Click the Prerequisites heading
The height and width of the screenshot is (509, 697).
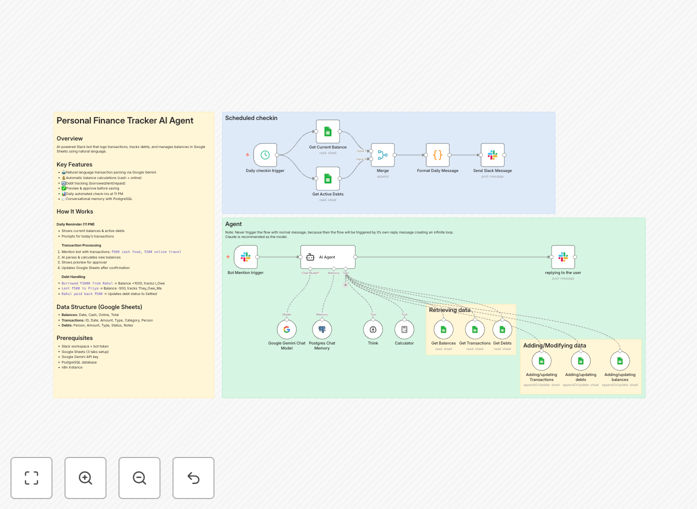[75, 338]
